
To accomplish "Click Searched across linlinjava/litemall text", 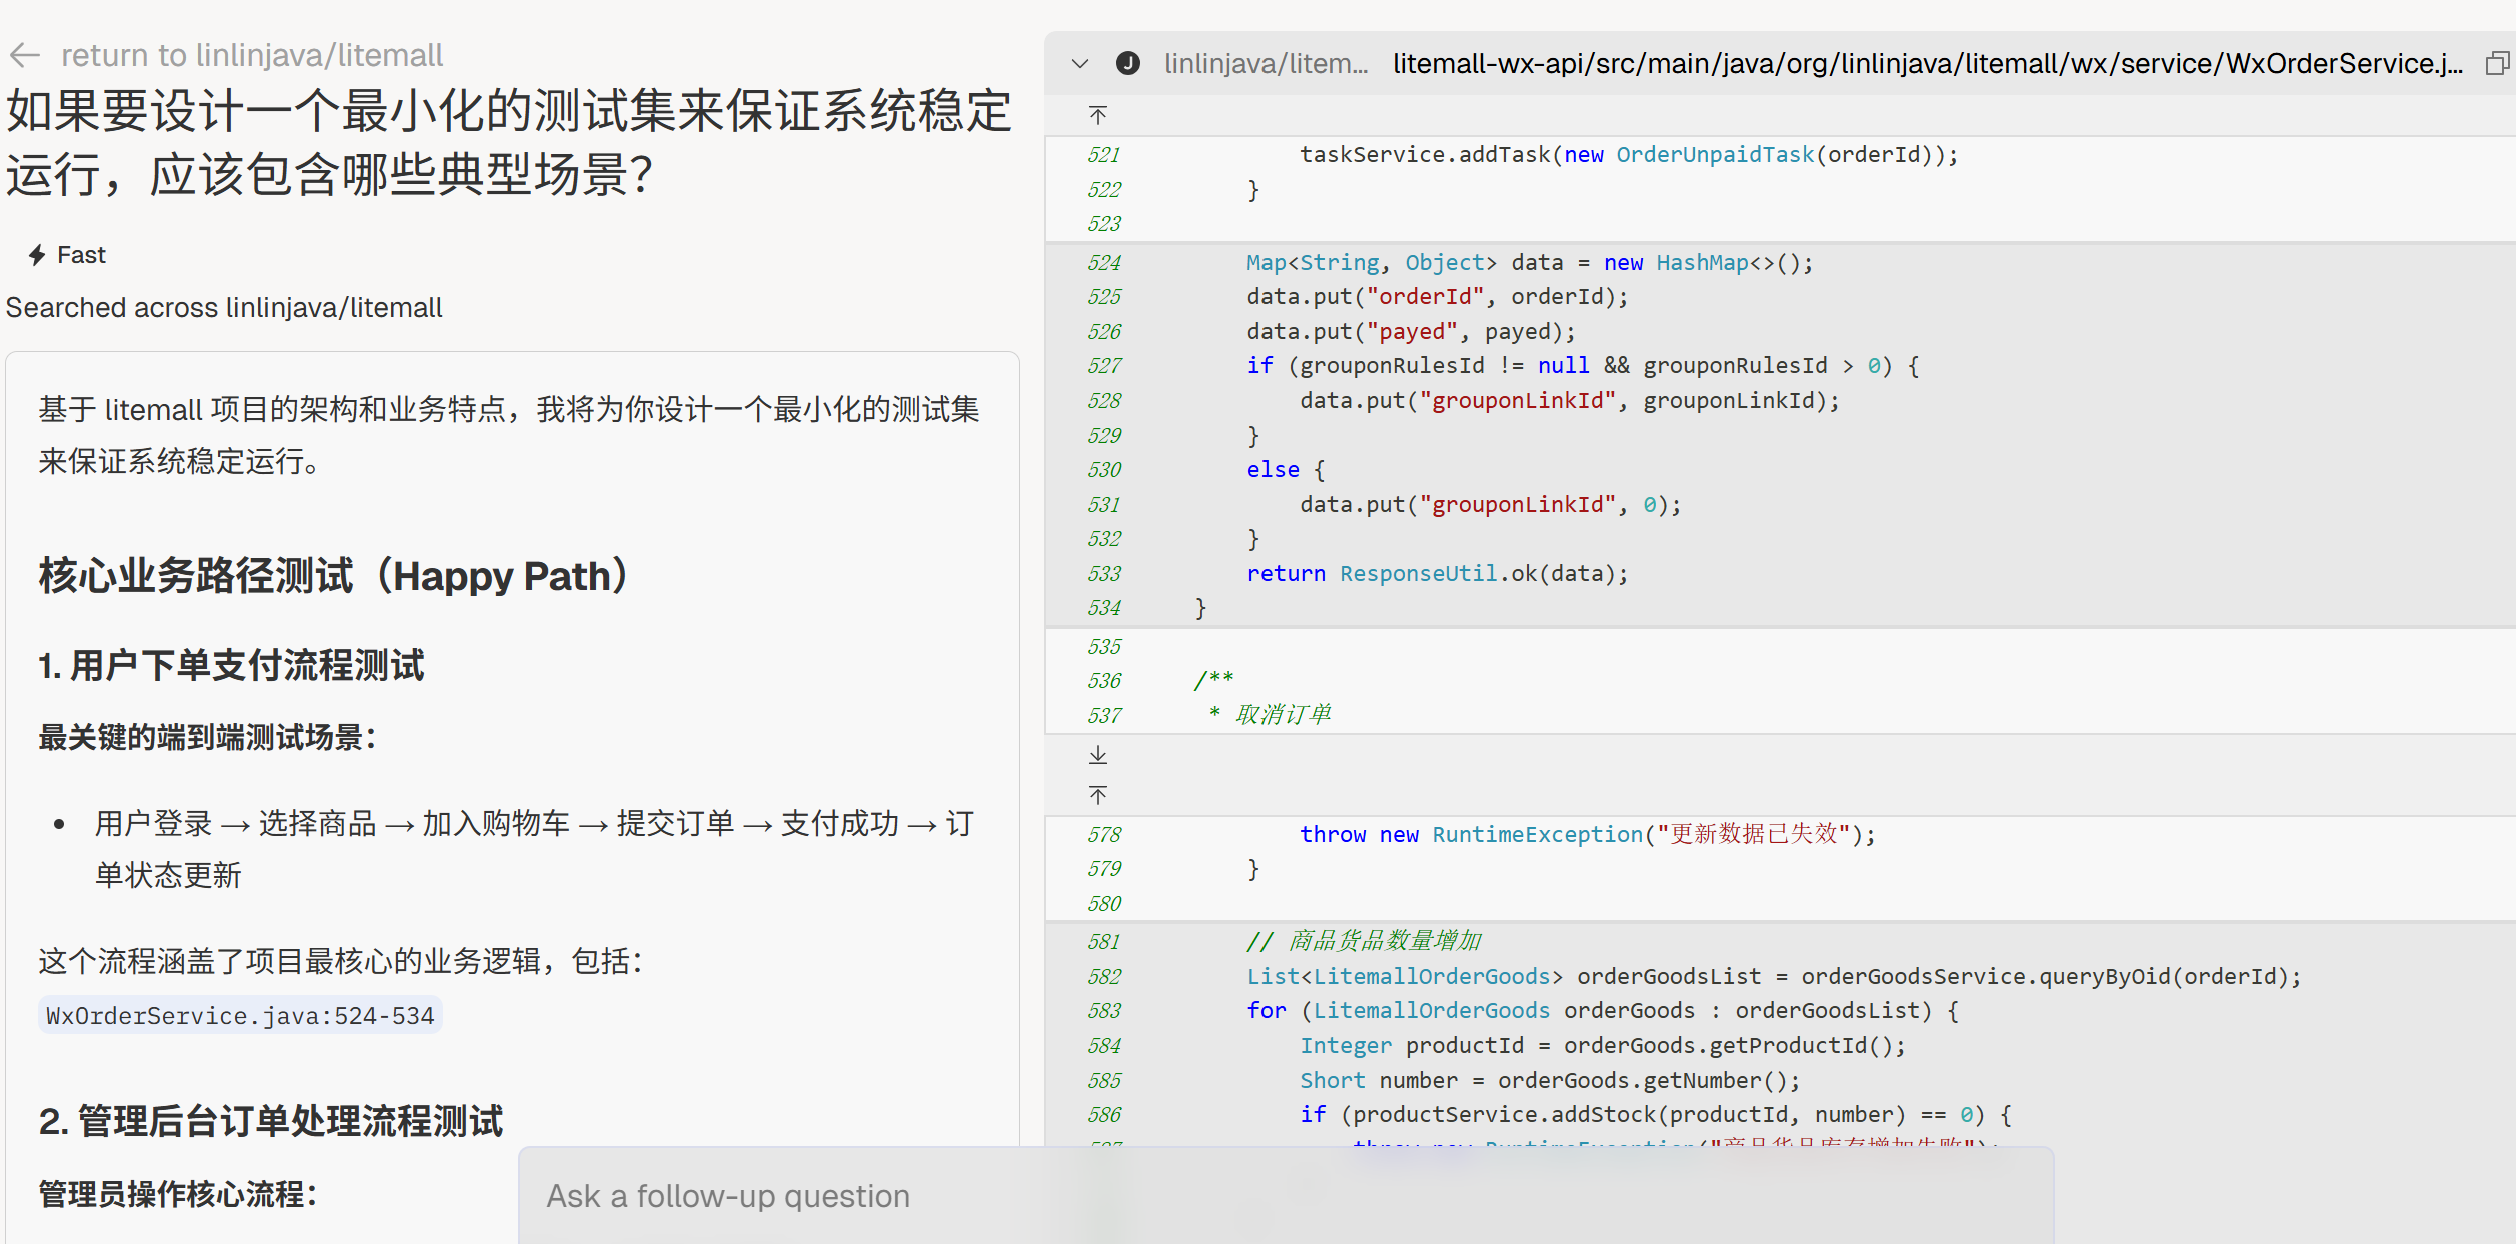I will click(224, 308).
